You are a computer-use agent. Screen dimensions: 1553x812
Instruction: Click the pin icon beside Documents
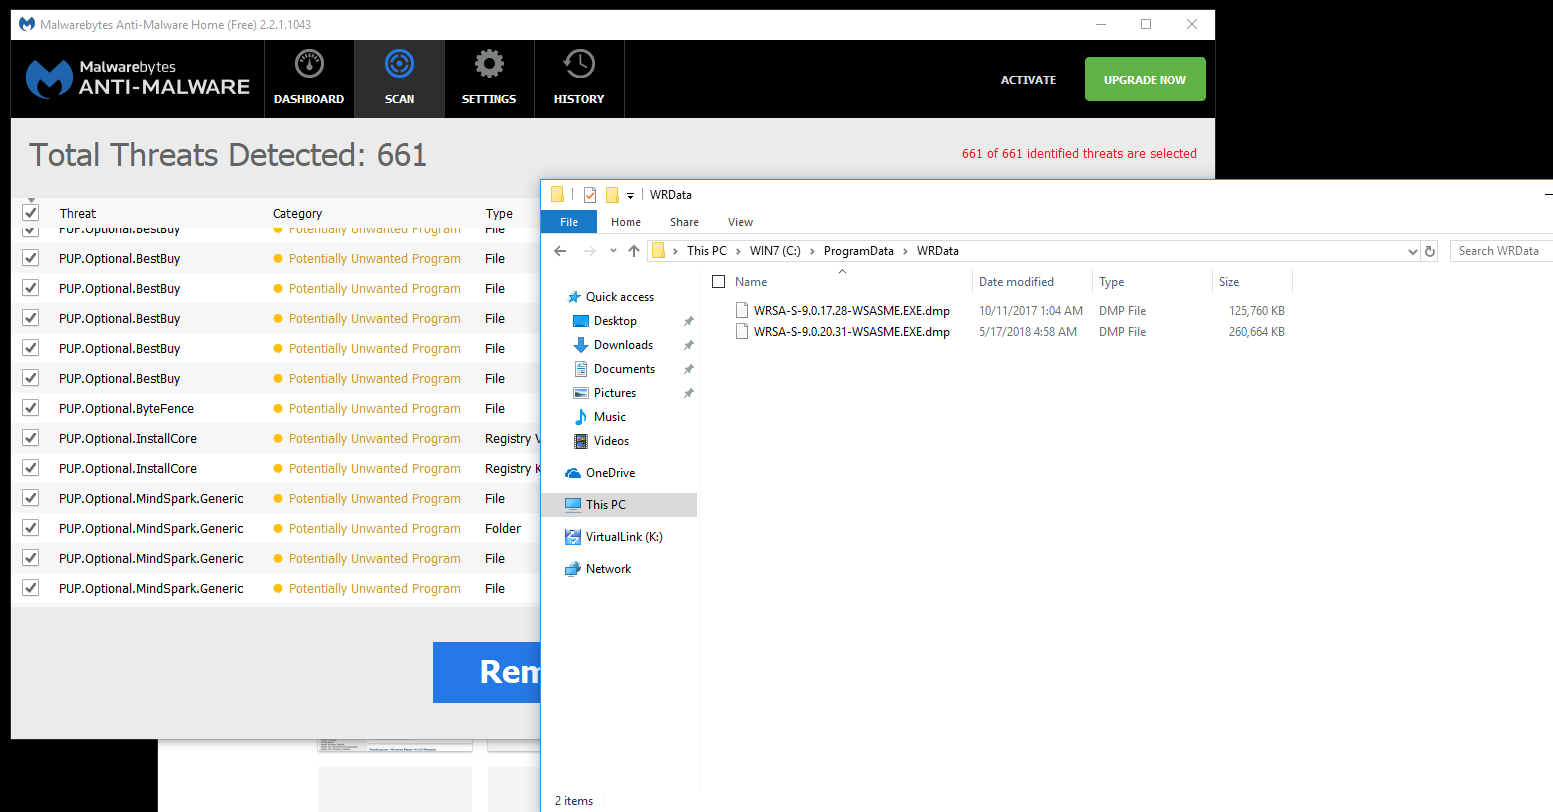pos(688,369)
